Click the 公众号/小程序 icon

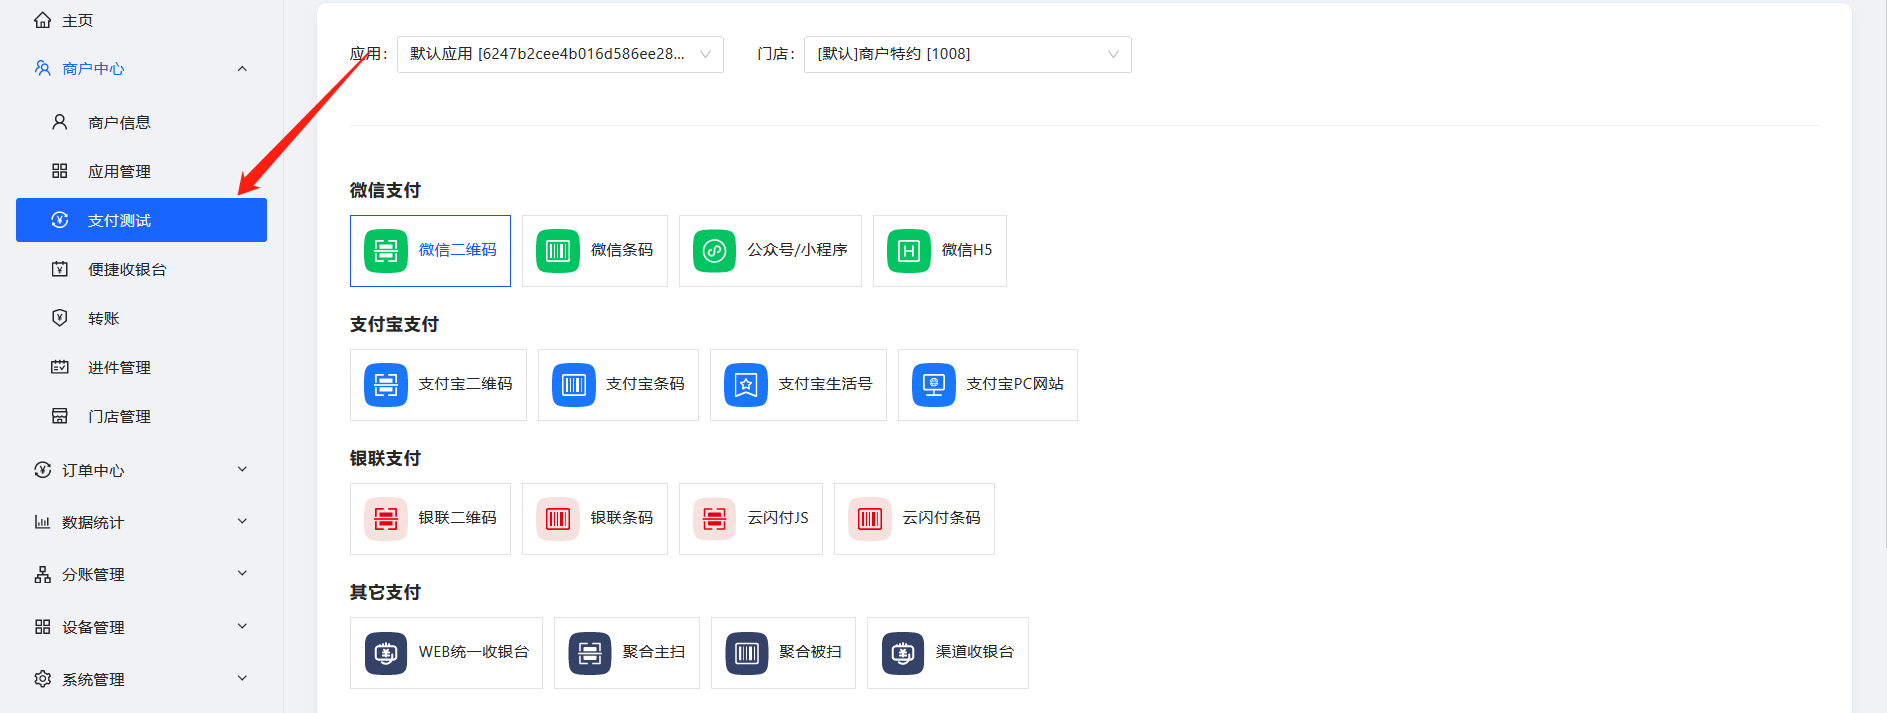[715, 251]
